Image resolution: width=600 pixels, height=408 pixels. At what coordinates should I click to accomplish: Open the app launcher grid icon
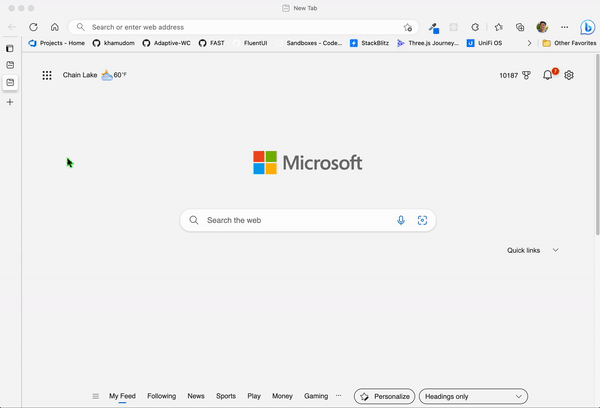[x=47, y=75]
